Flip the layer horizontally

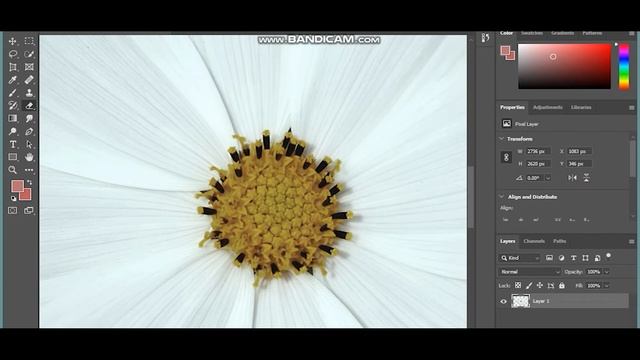click(x=573, y=178)
